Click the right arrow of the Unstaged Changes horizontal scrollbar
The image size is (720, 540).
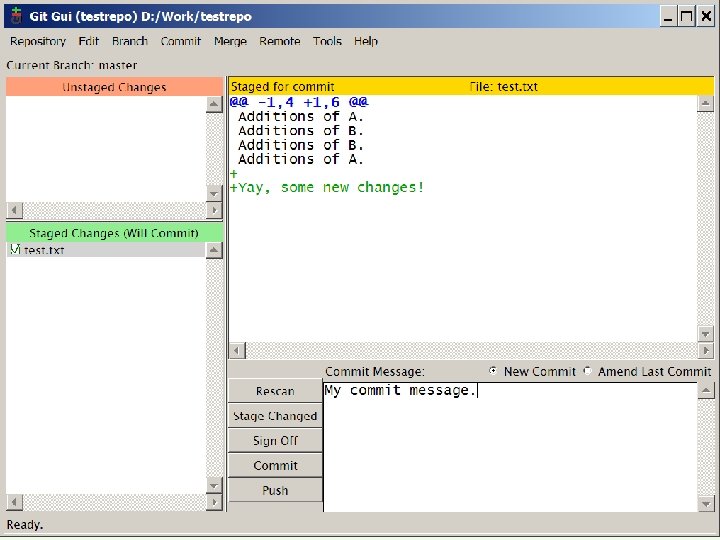[214, 210]
